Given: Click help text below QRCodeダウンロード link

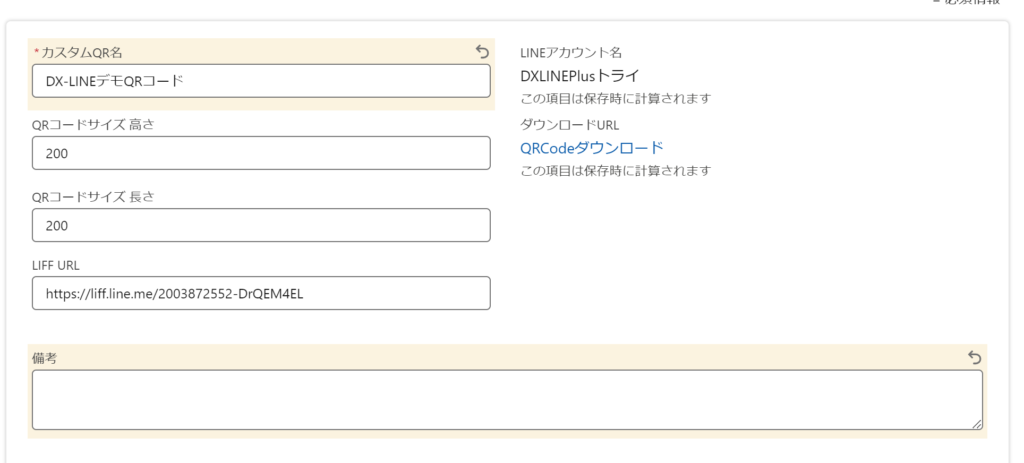Looking at the screenshot, I should point(615,170).
